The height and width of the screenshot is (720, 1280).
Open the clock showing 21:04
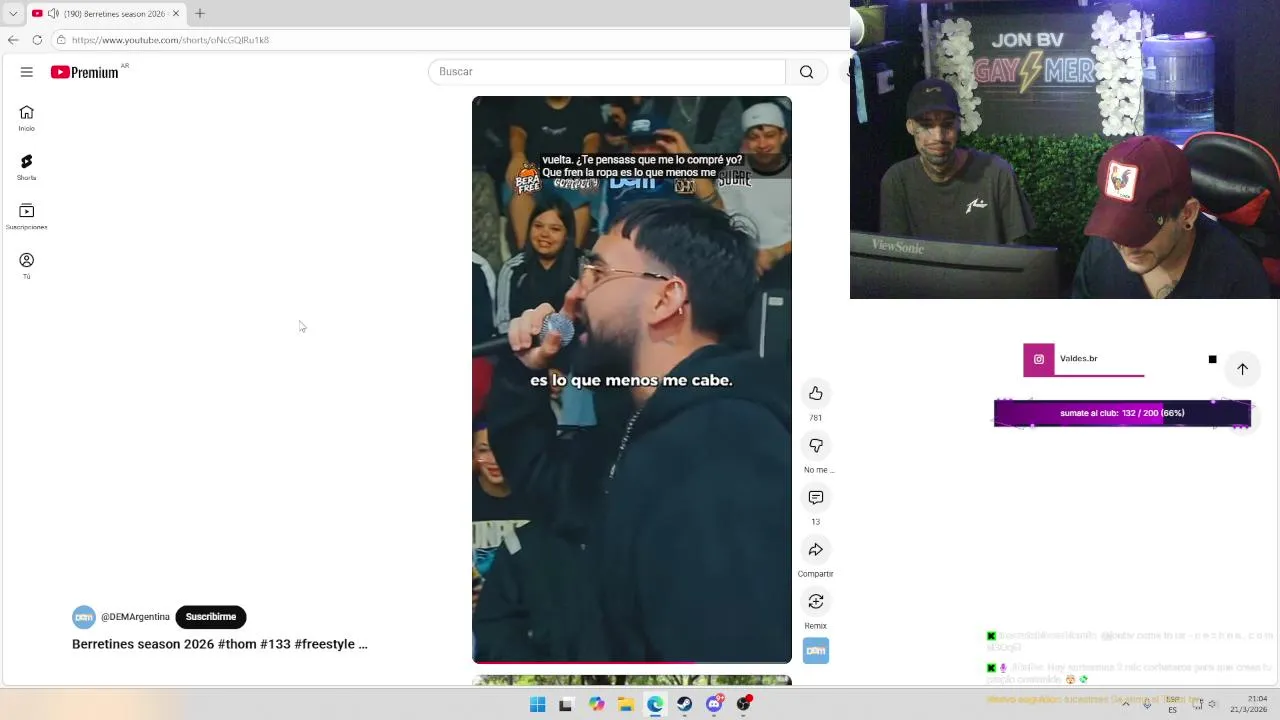(1248, 704)
